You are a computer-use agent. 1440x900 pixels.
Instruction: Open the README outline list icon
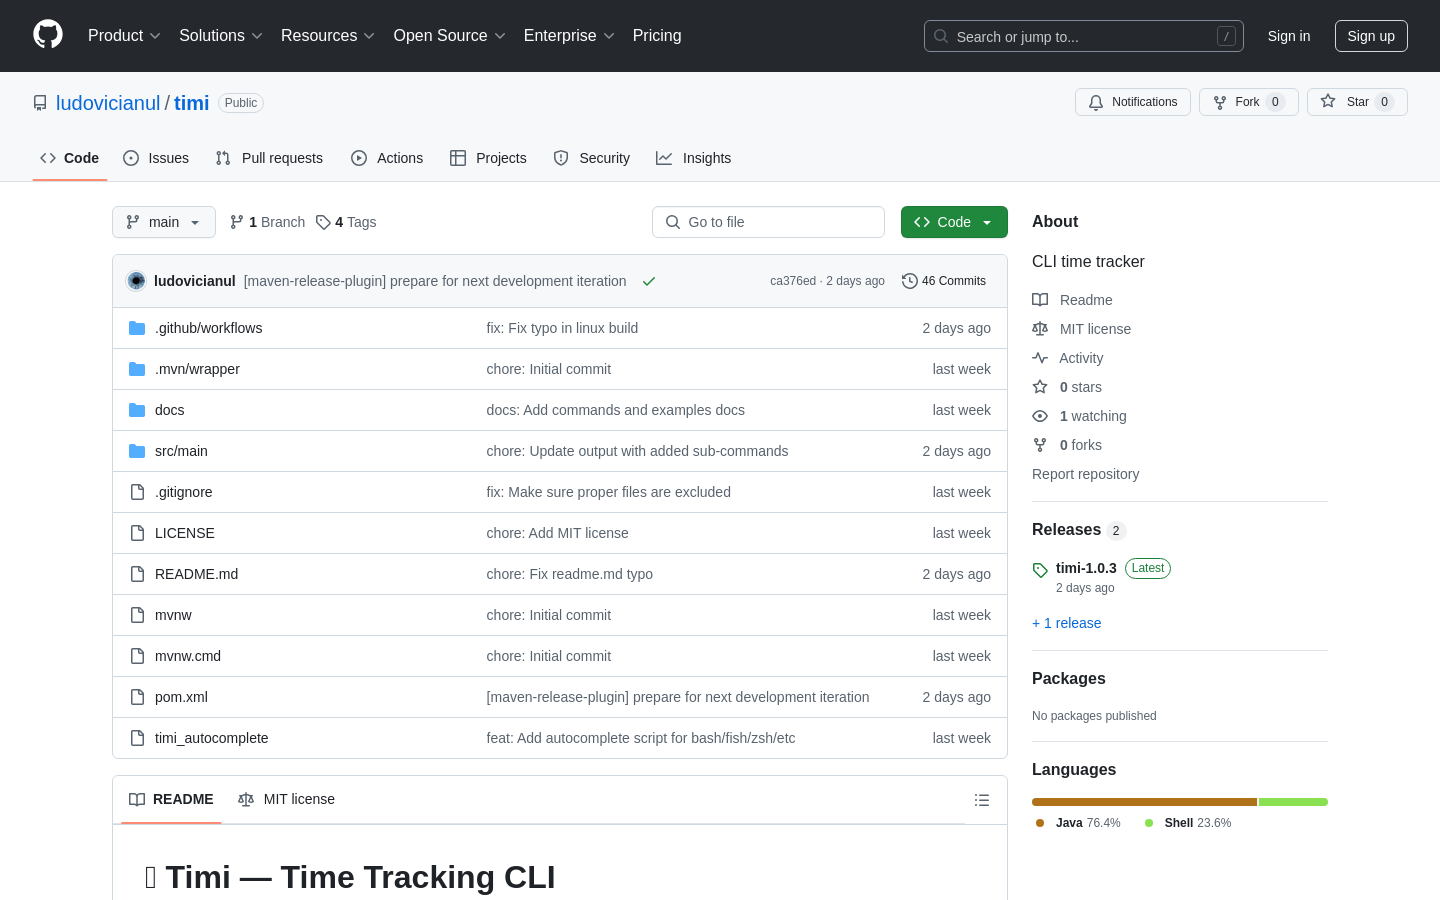[982, 800]
